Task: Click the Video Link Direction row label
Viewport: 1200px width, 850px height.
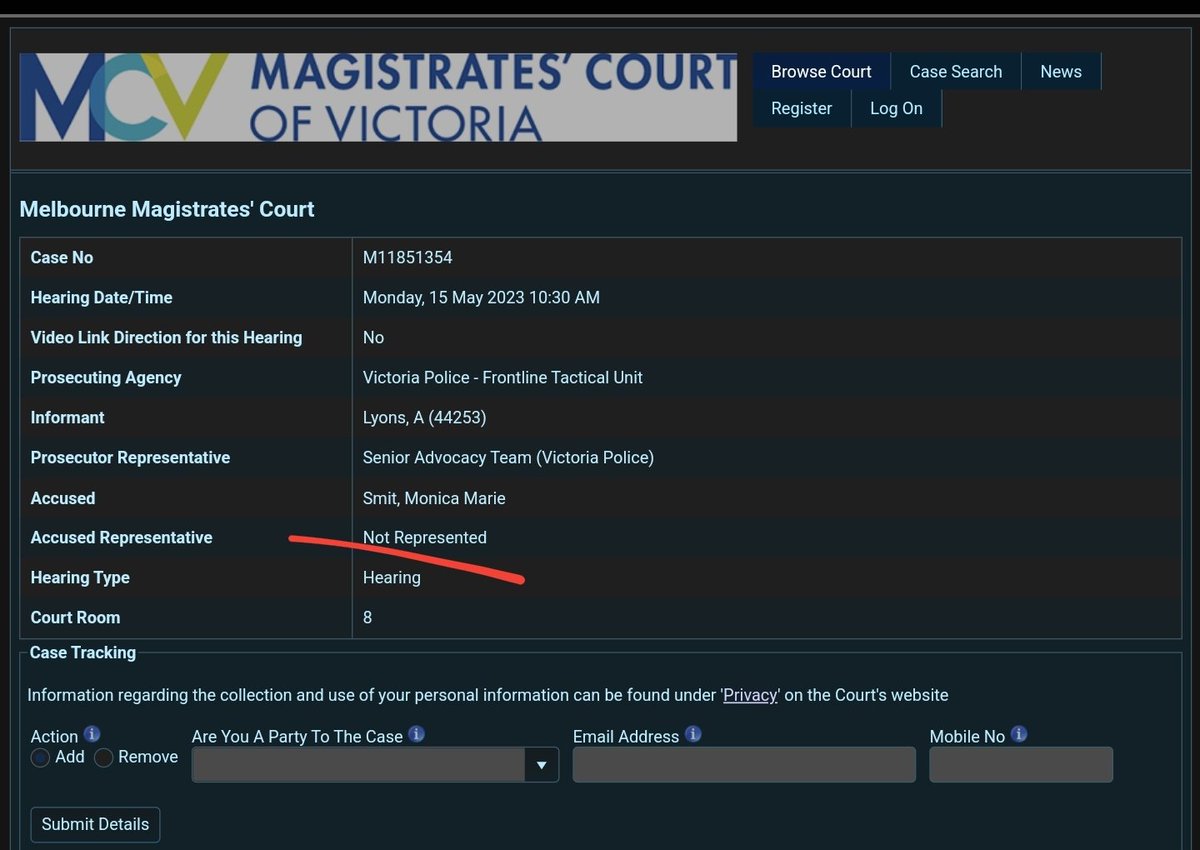Action: point(166,337)
